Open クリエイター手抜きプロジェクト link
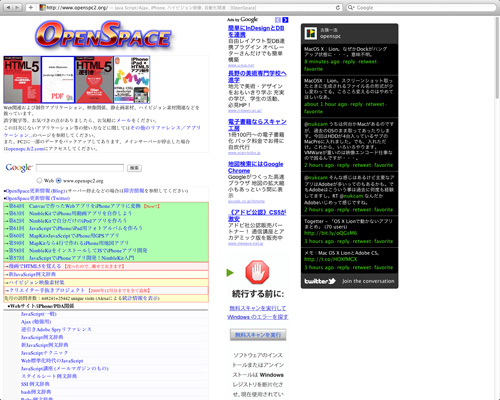 (x=47, y=290)
